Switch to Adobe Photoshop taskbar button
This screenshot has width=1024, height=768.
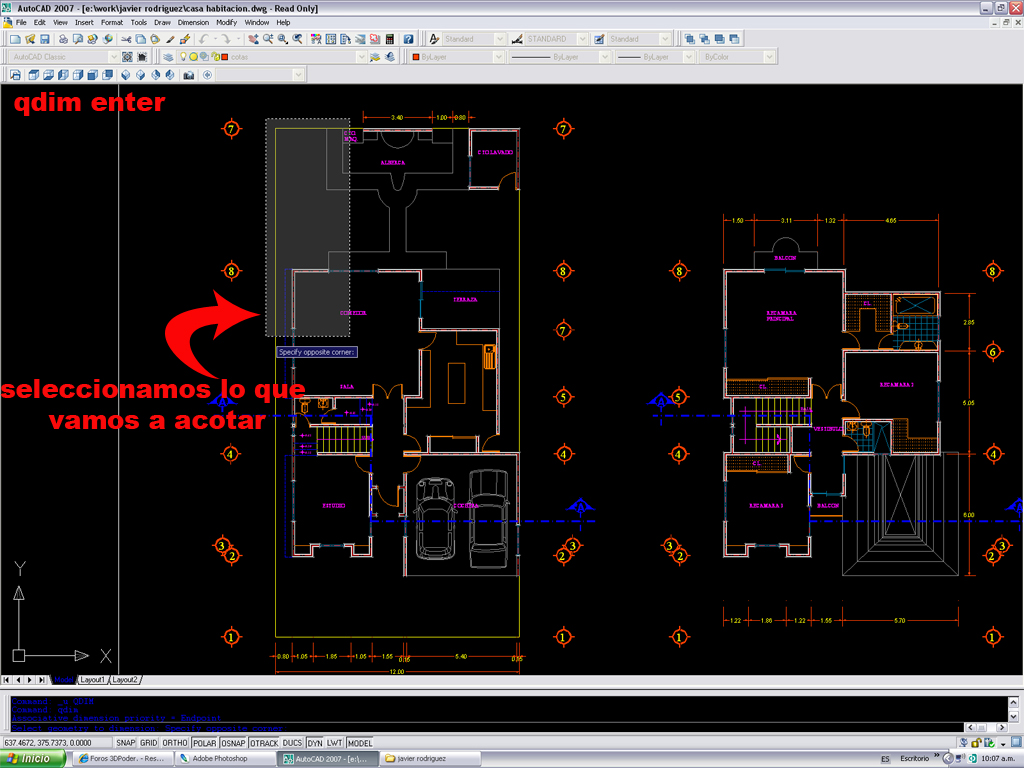(x=225, y=759)
